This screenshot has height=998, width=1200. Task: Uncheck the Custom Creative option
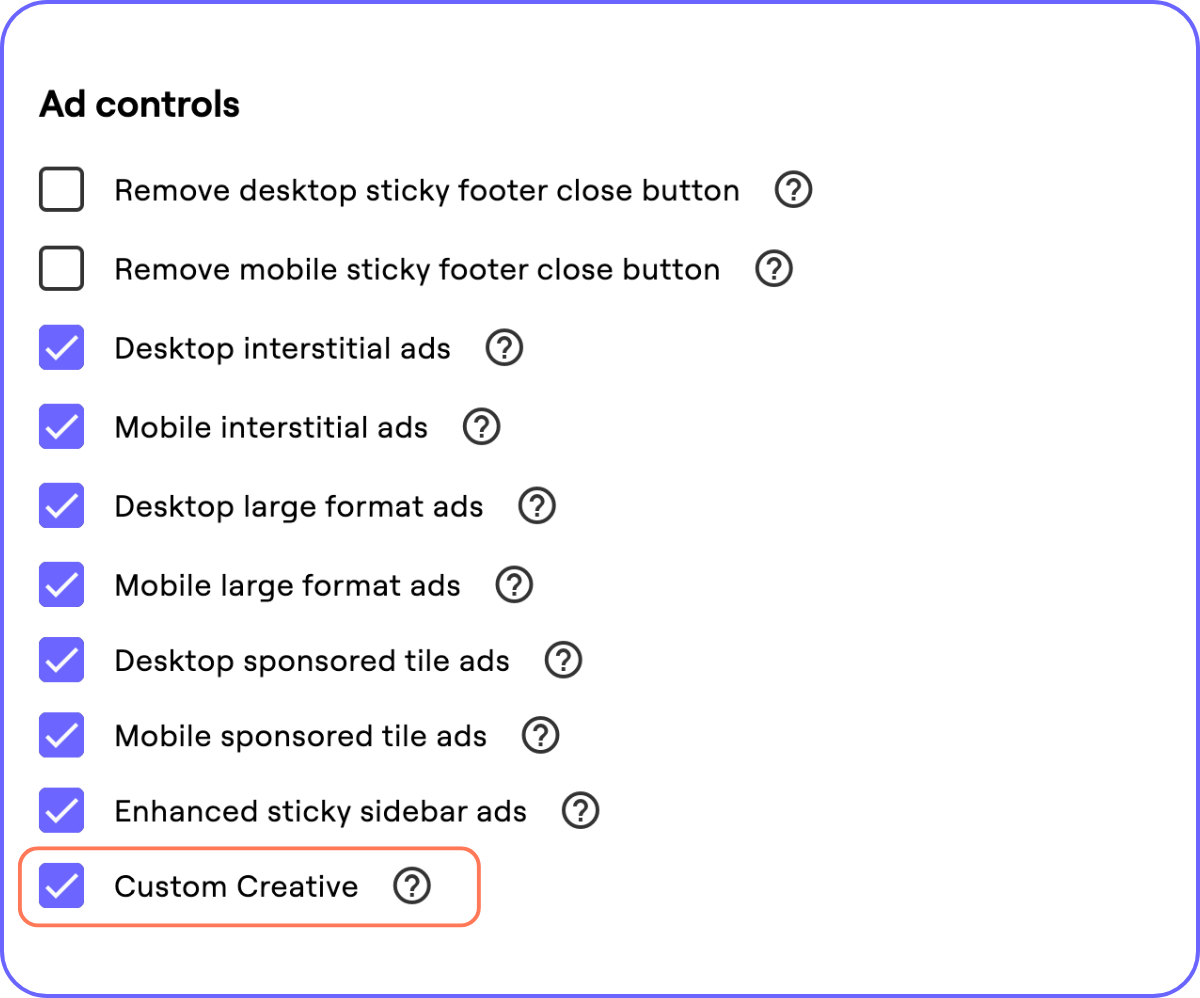coord(61,886)
